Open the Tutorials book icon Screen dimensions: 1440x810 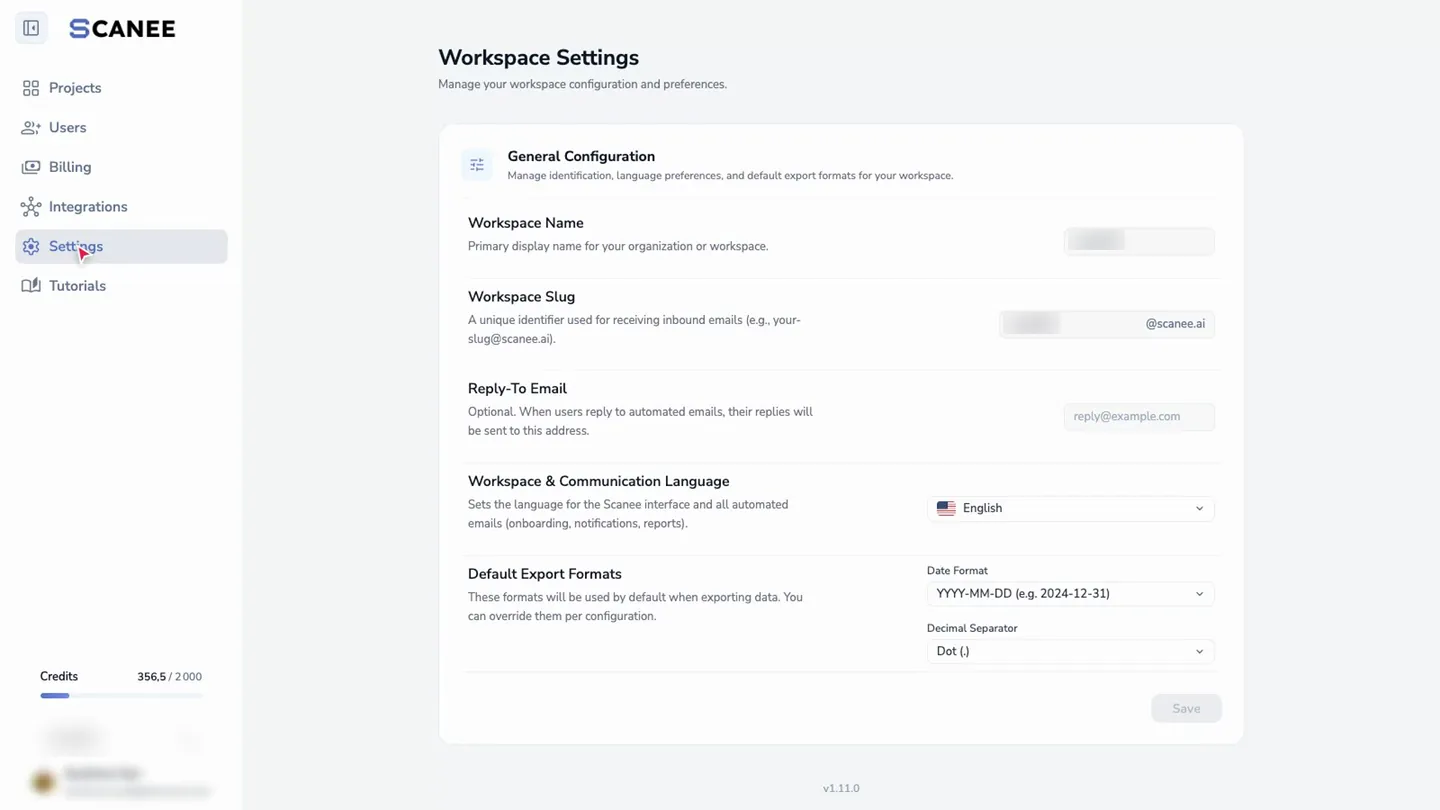pos(31,286)
